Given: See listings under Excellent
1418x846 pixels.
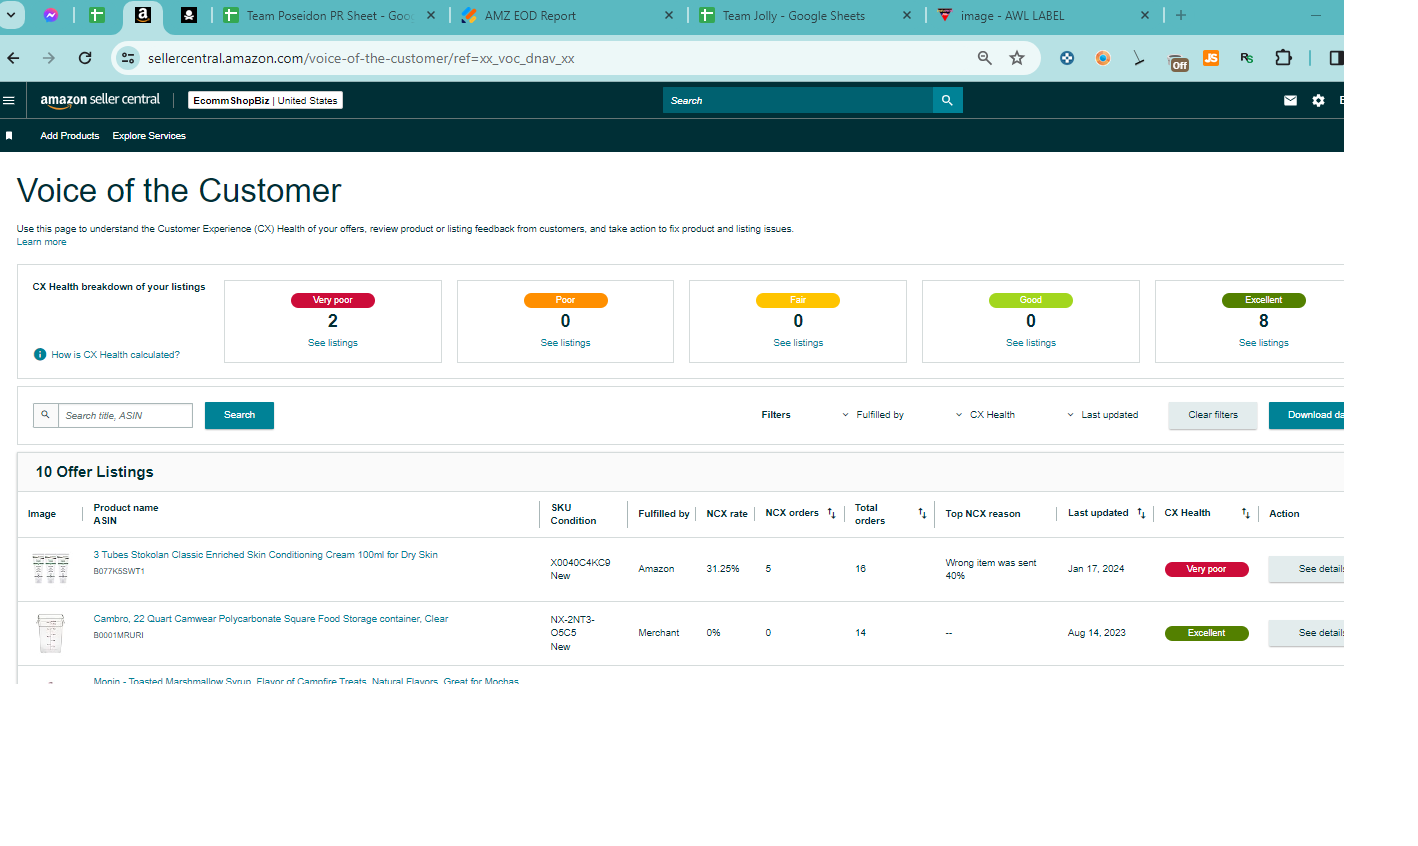Looking at the screenshot, I should [x=1264, y=343].
